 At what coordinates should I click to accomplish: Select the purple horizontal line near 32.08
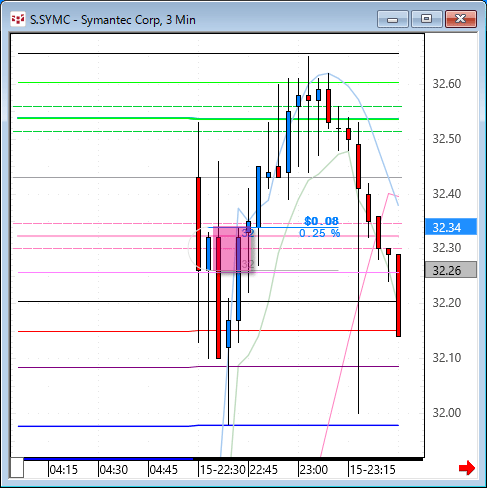tap(208, 367)
